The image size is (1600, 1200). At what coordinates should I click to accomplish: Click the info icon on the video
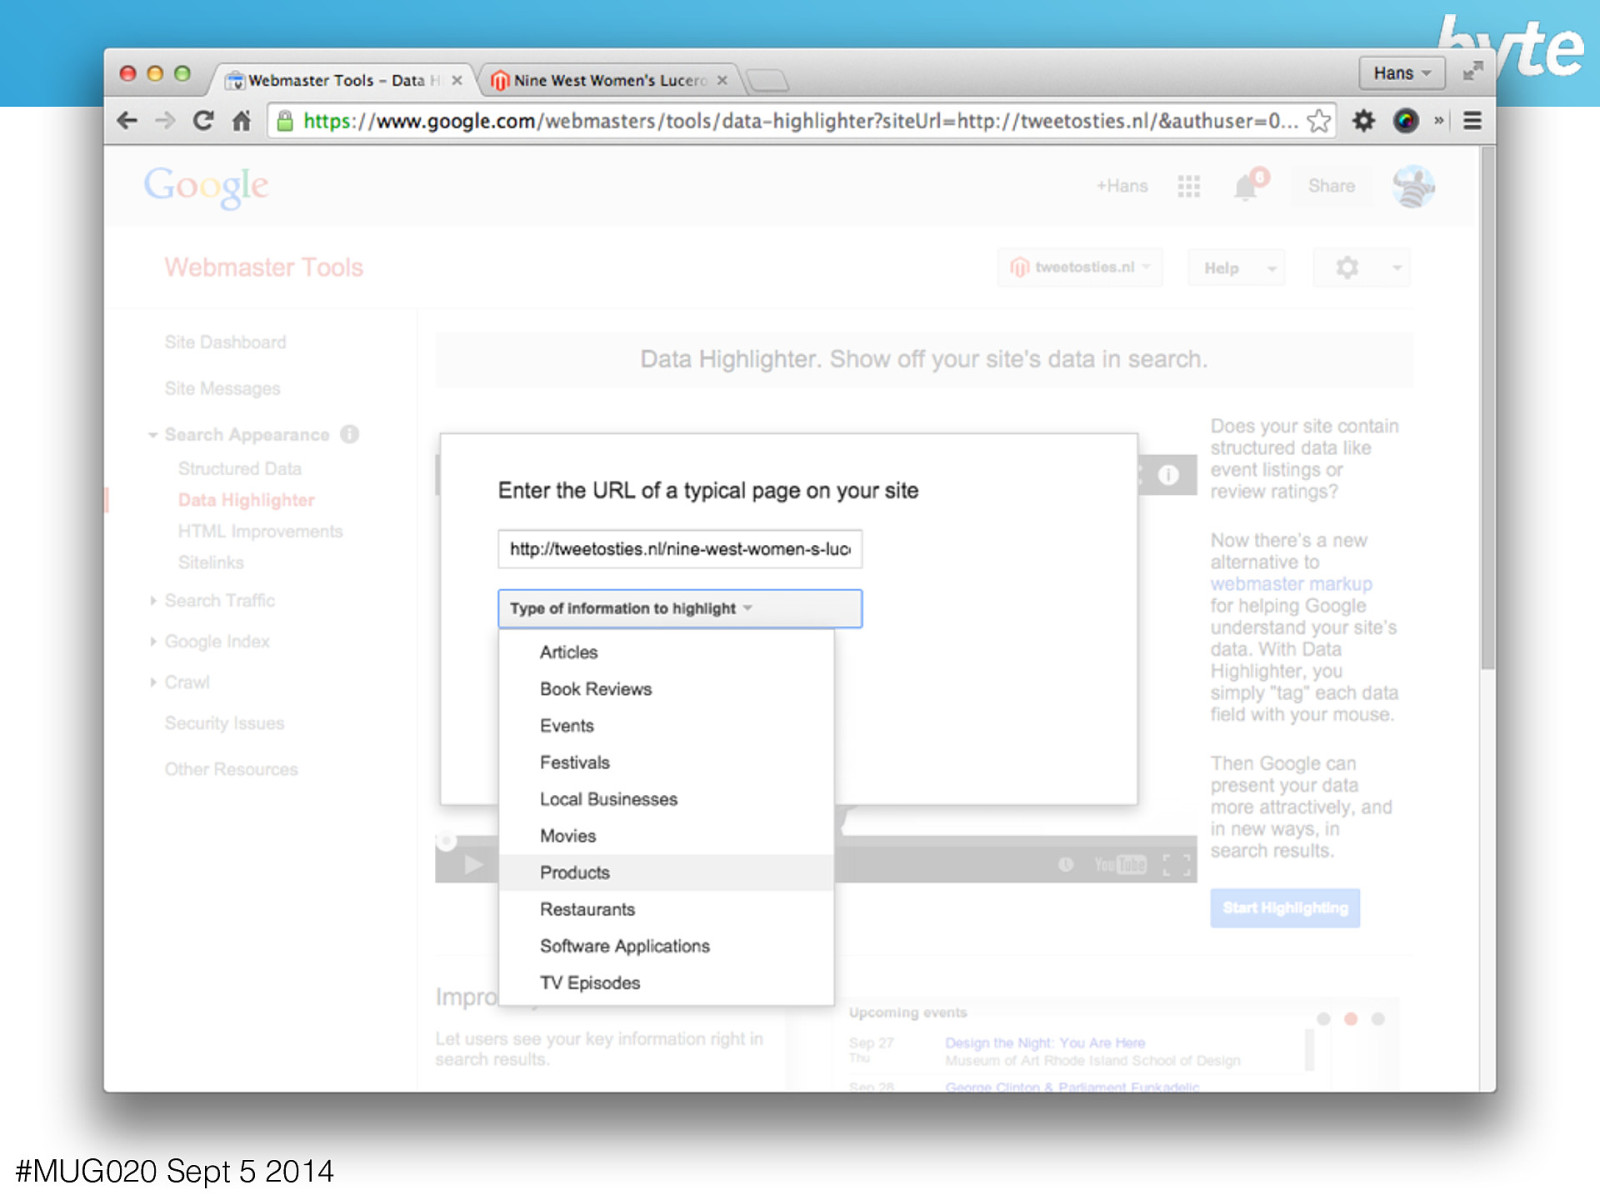[x=1168, y=475]
